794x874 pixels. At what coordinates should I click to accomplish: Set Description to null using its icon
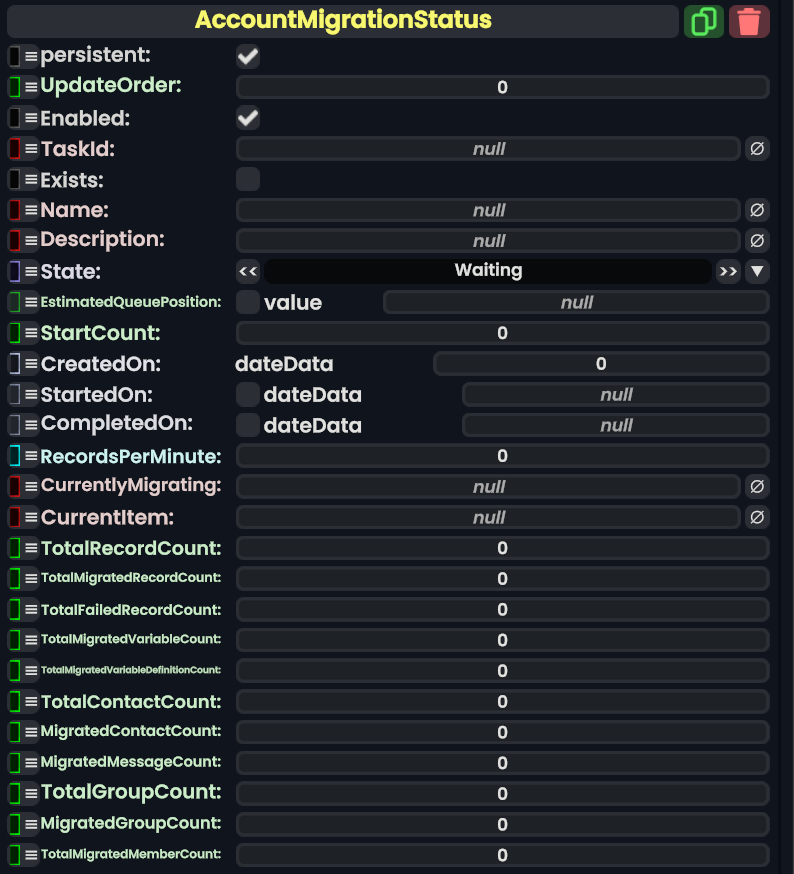(x=757, y=241)
